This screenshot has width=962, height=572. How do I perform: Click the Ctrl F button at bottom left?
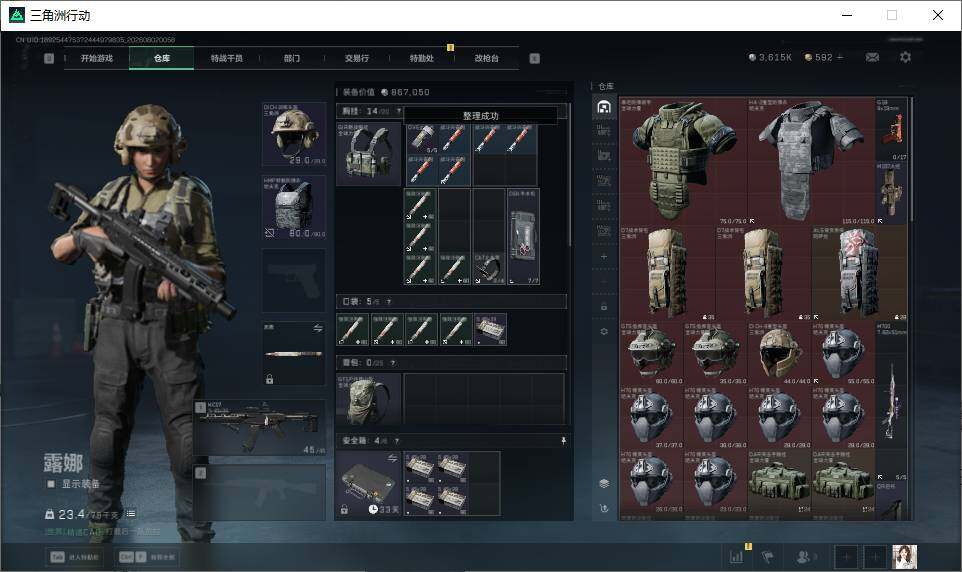coord(147,557)
